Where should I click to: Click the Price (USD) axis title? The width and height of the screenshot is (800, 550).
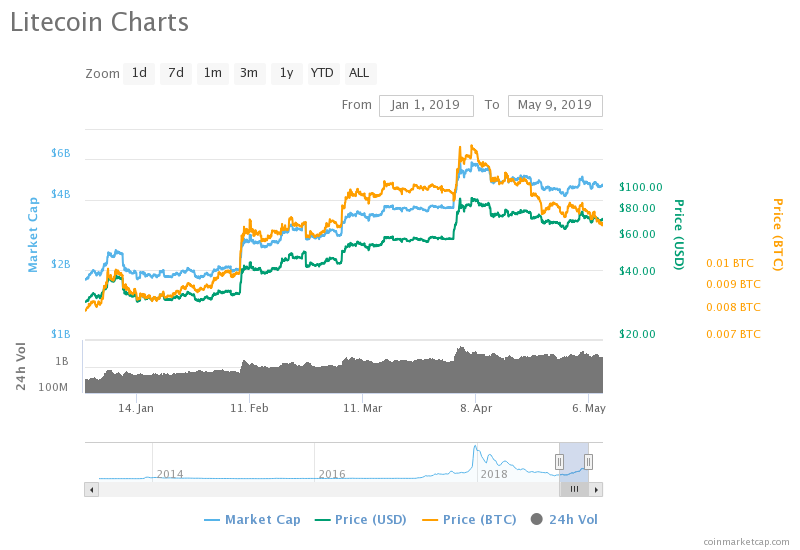(x=679, y=235)
